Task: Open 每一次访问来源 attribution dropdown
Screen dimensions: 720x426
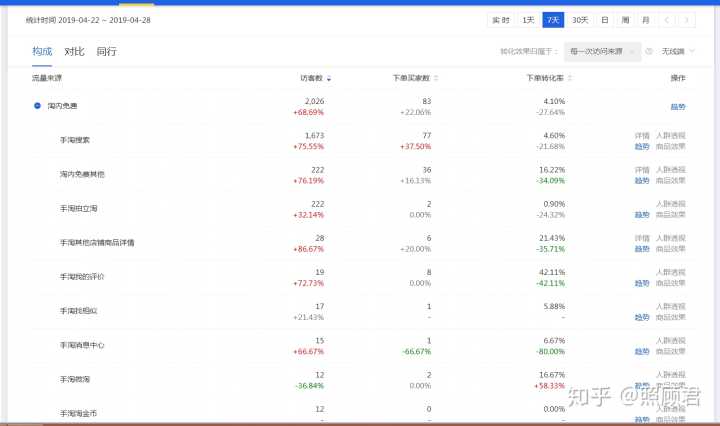Action: 602,51
